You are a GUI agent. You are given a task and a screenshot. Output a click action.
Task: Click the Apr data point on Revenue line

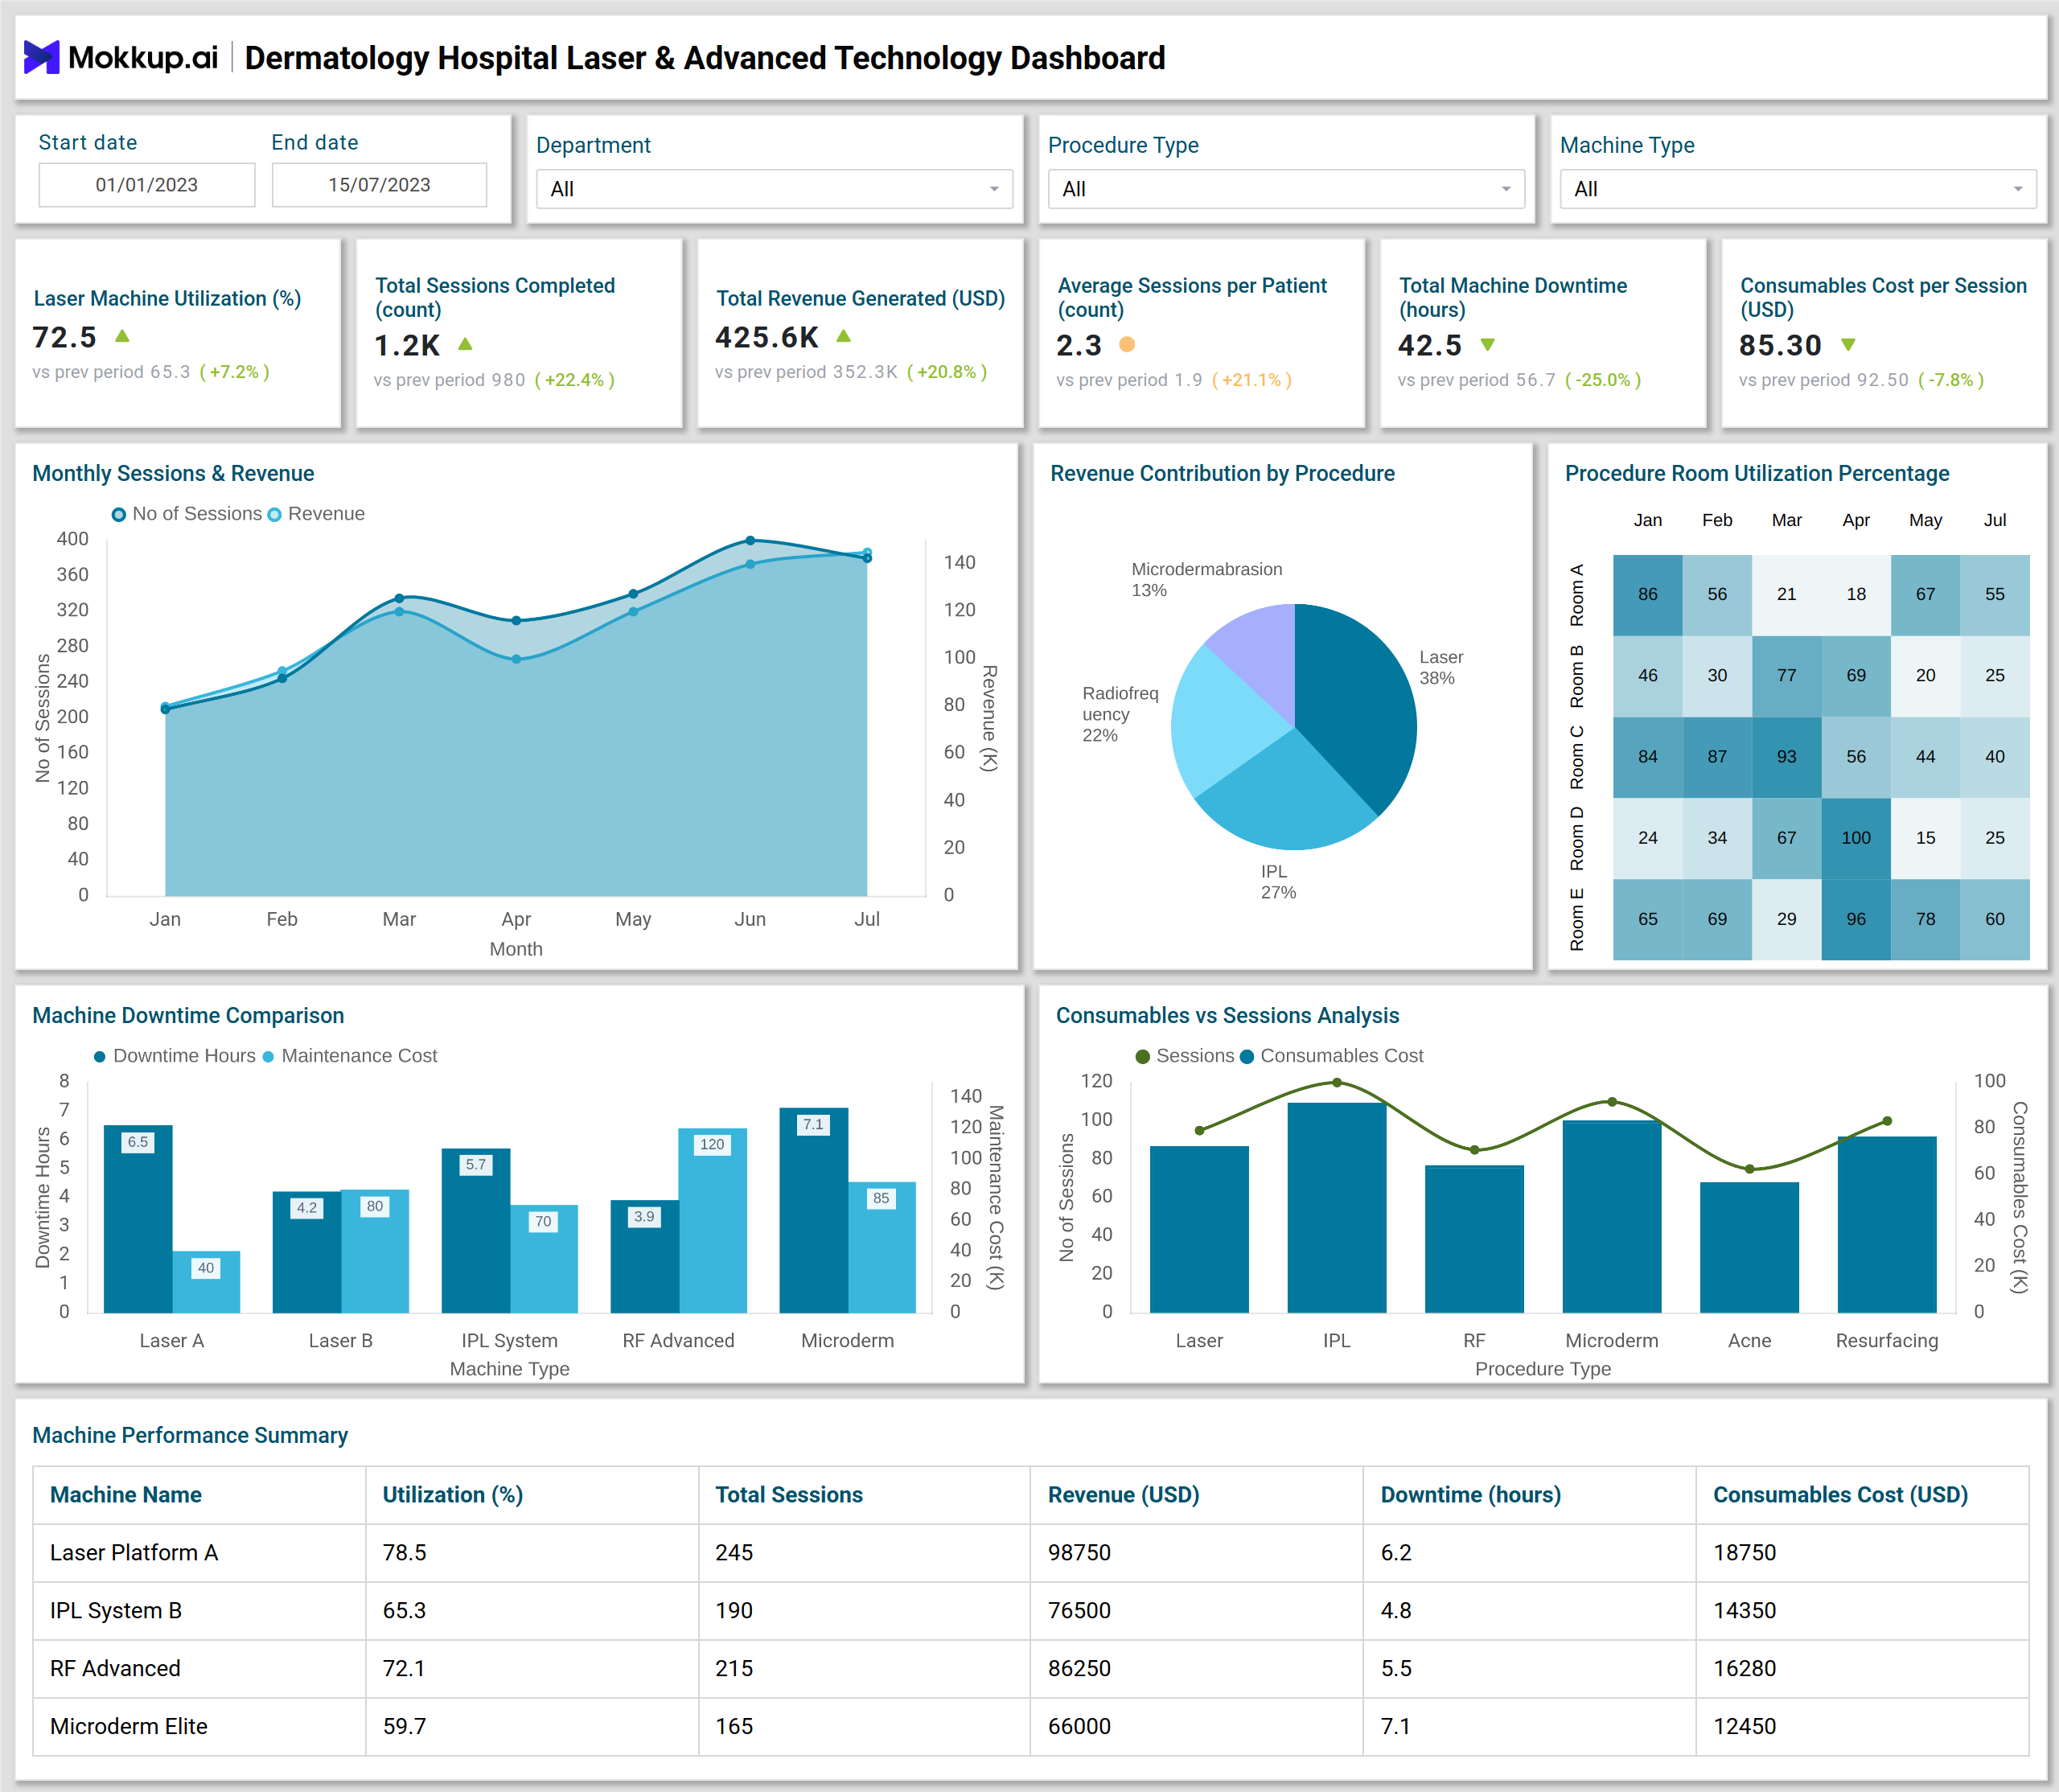click(516, 659)
